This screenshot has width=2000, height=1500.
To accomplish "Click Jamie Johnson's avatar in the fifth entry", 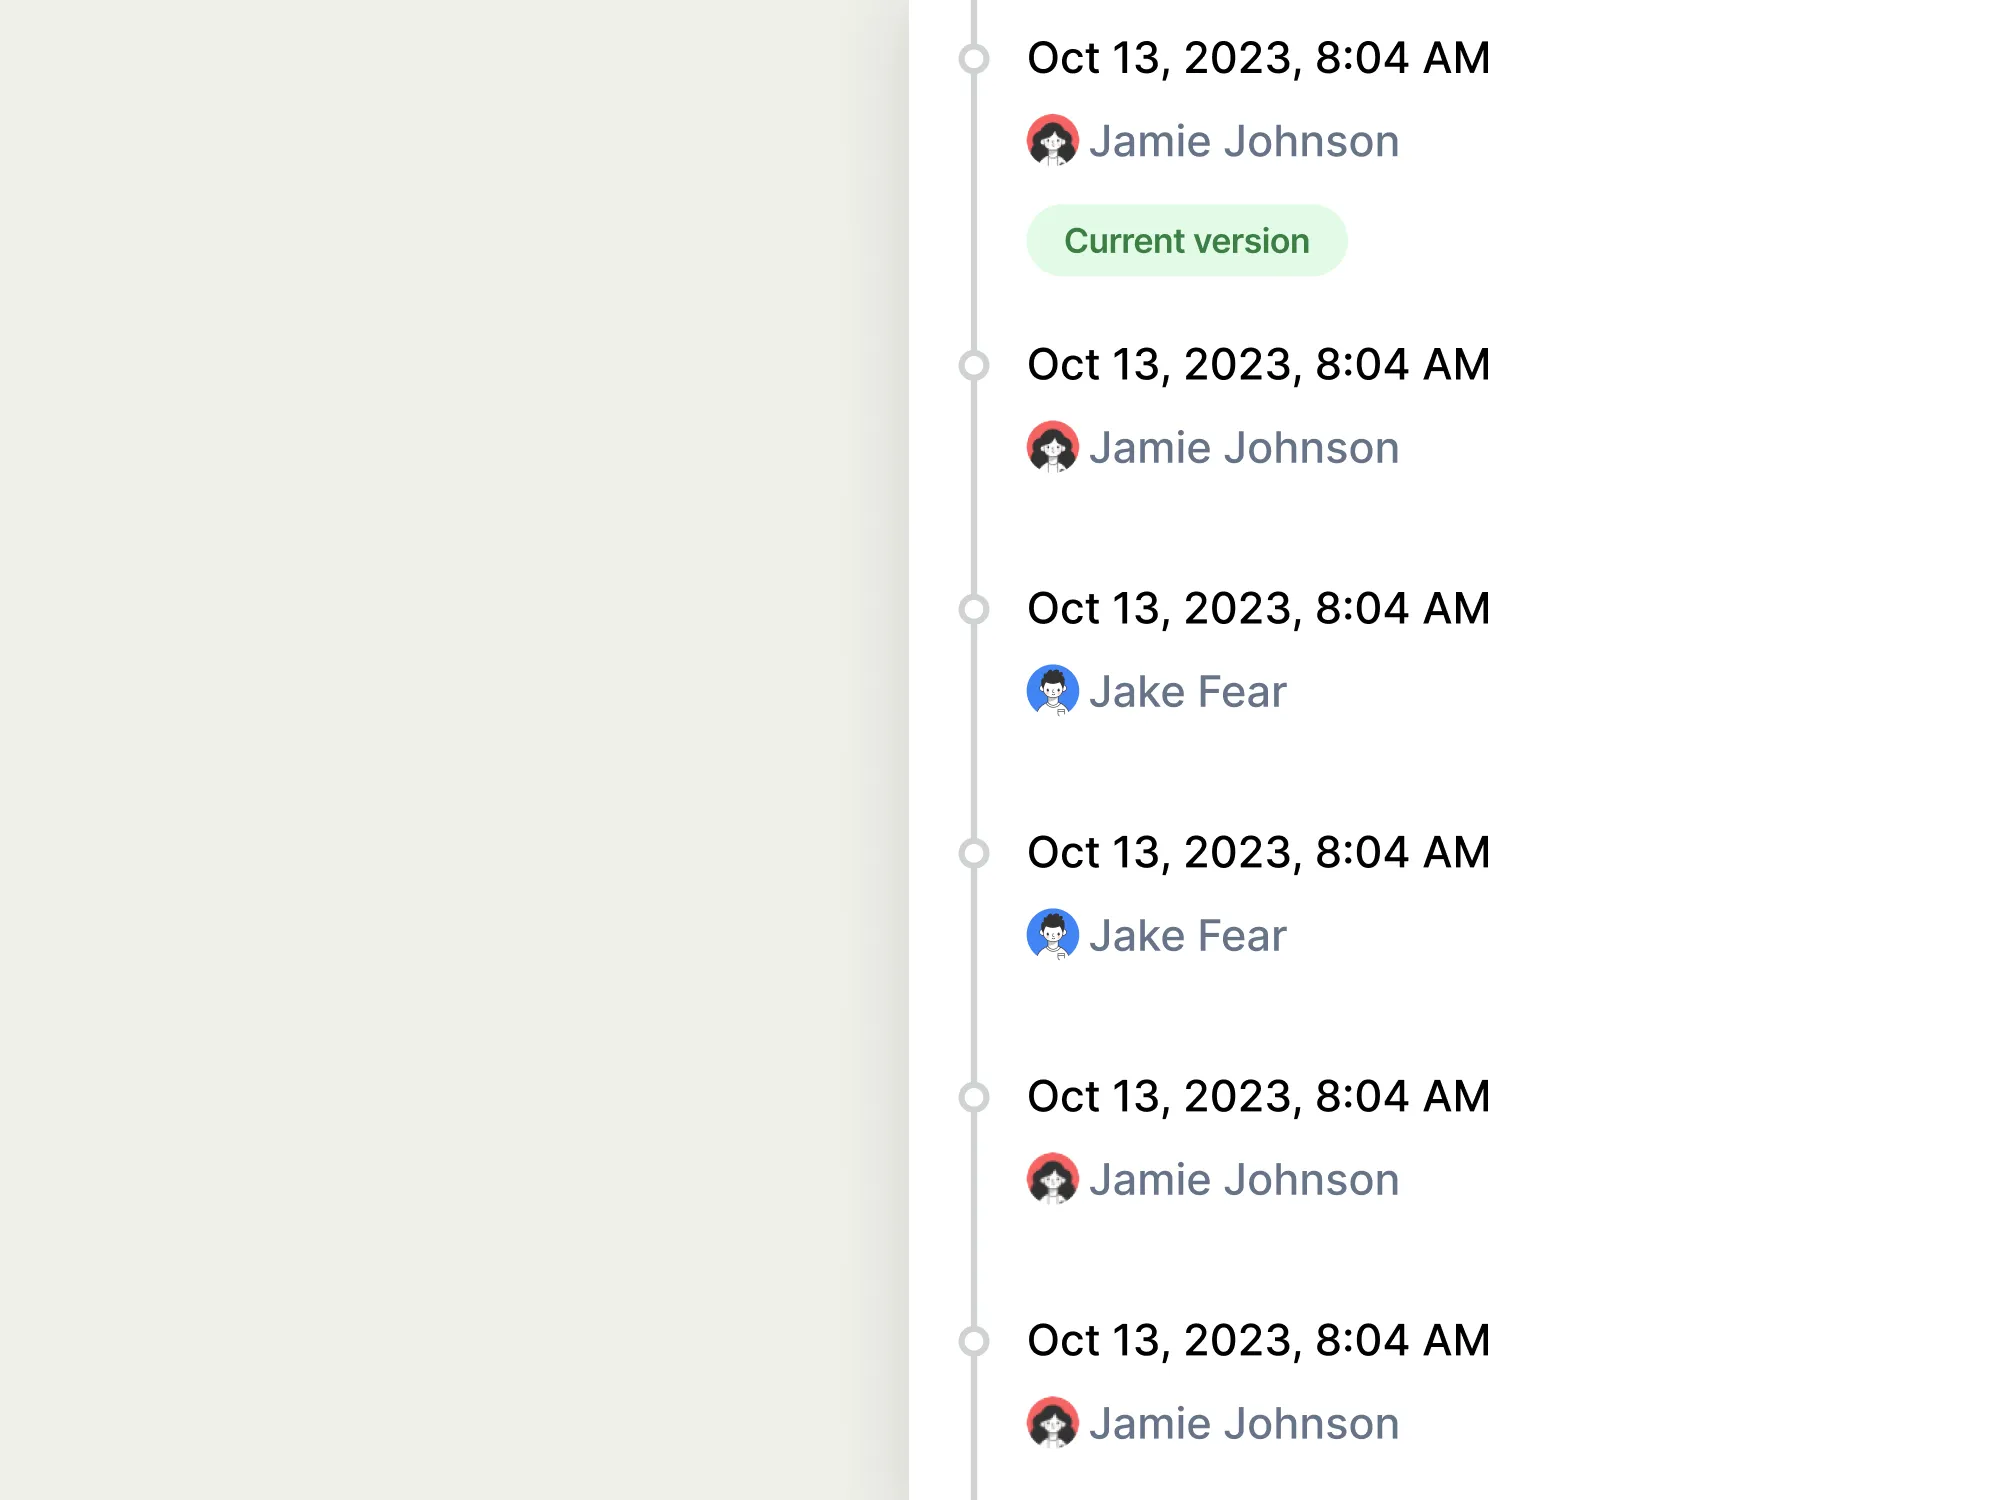I will click(1054, 1179).
